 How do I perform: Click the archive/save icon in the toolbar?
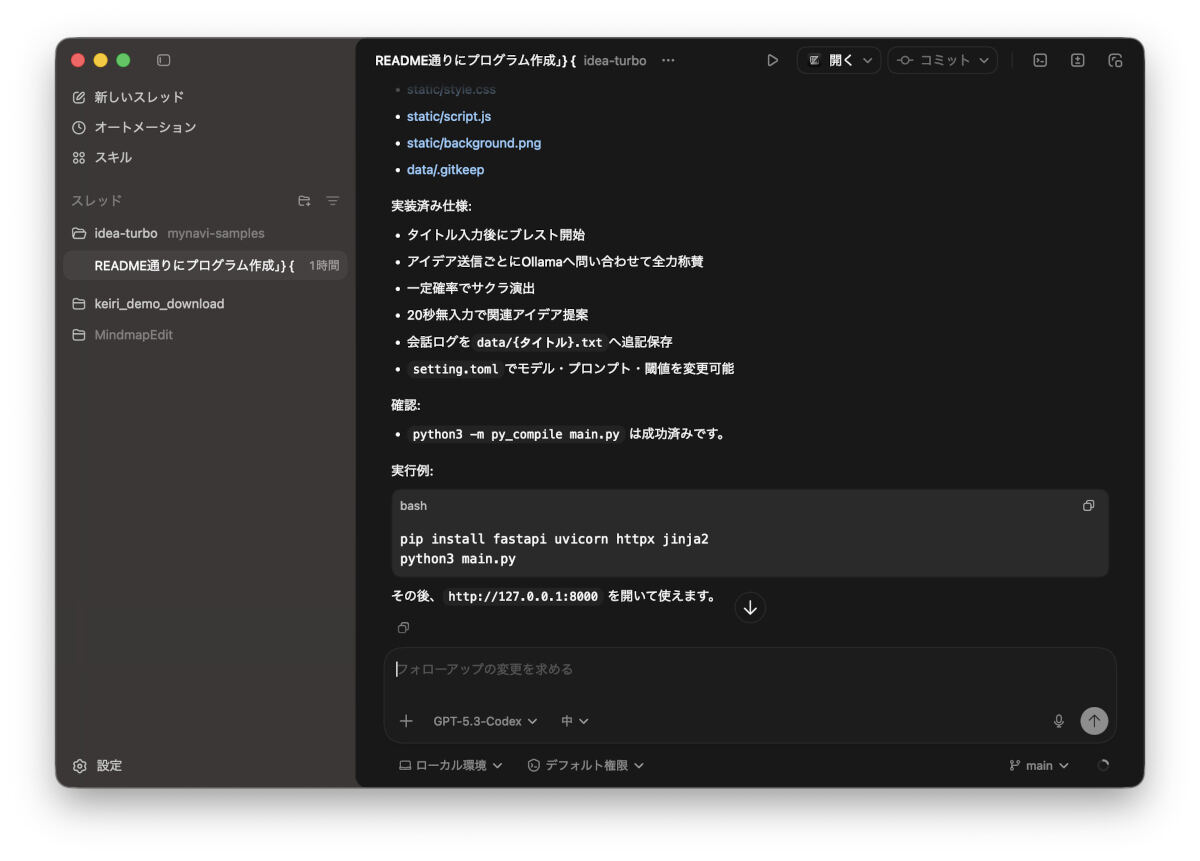pos(1077,60)
